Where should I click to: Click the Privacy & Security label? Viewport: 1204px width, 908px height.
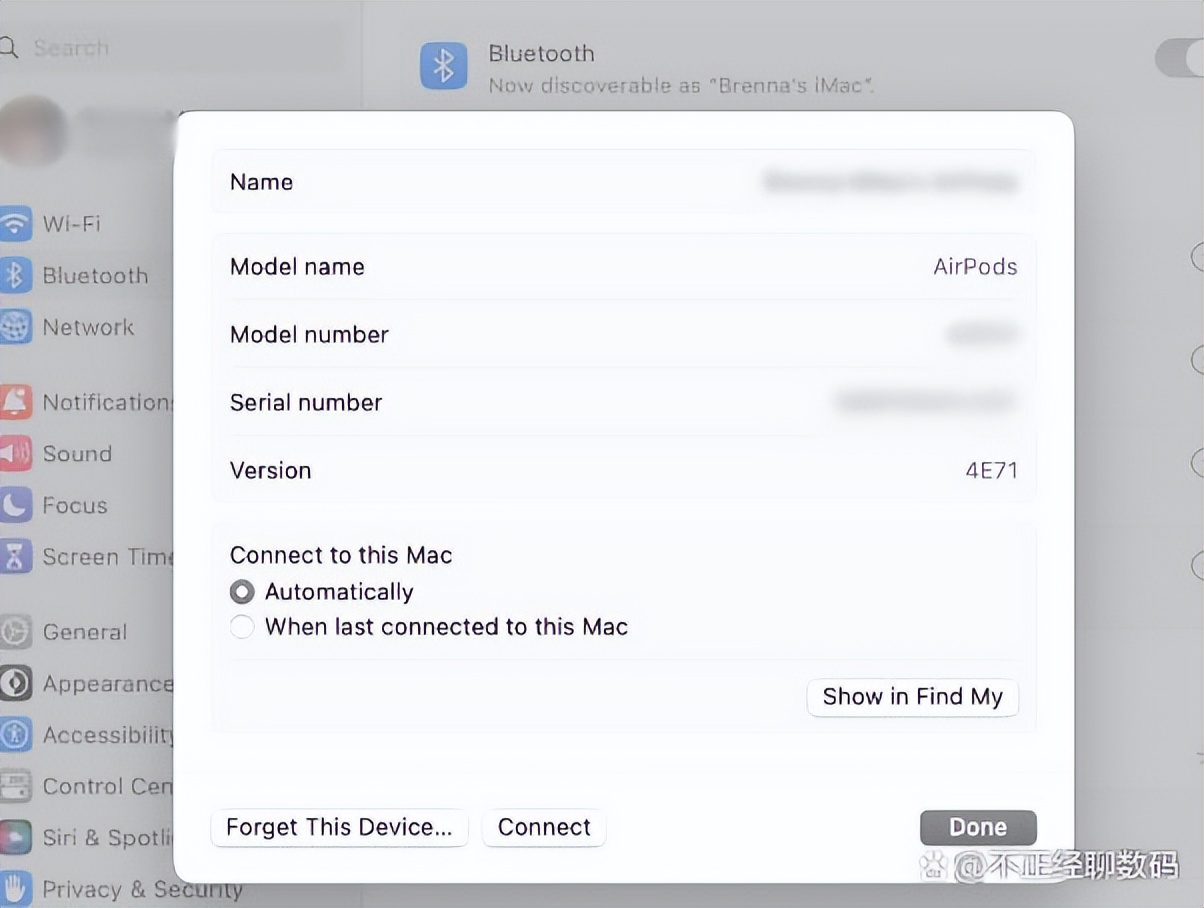click(142, 889)
